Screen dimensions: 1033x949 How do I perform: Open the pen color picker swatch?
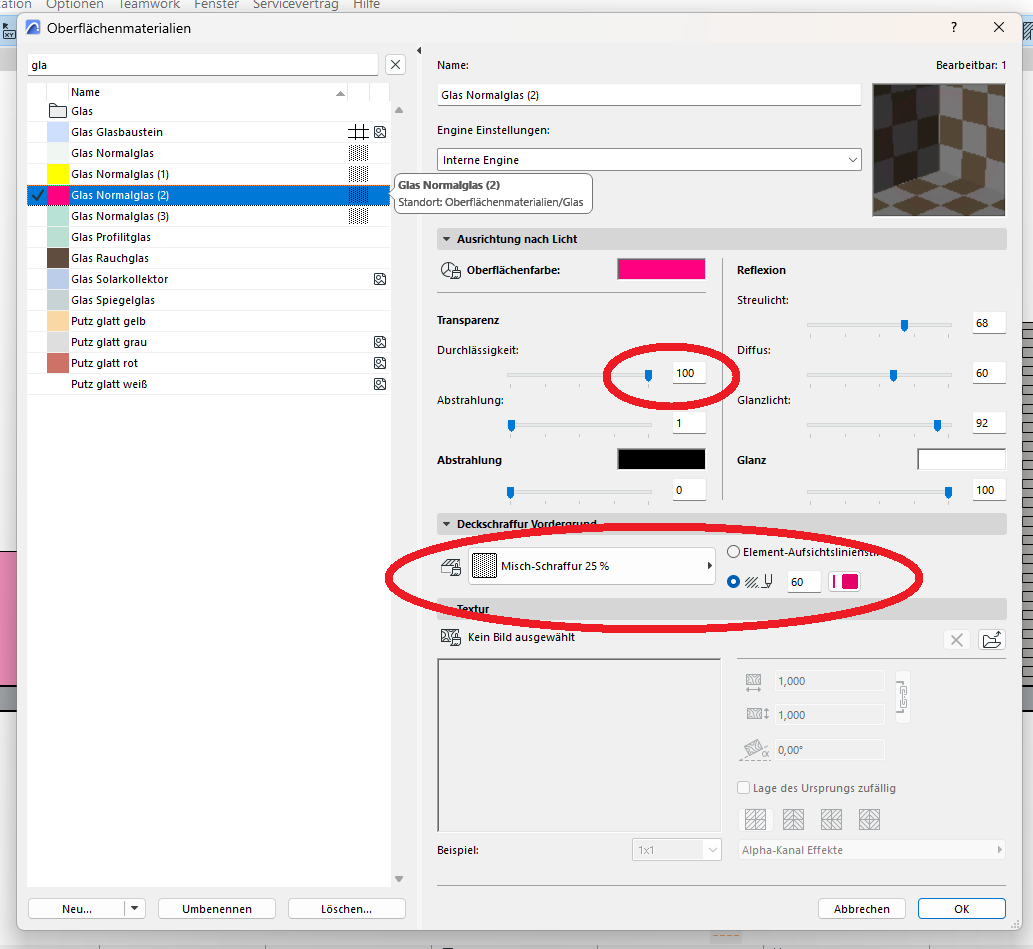845,582
